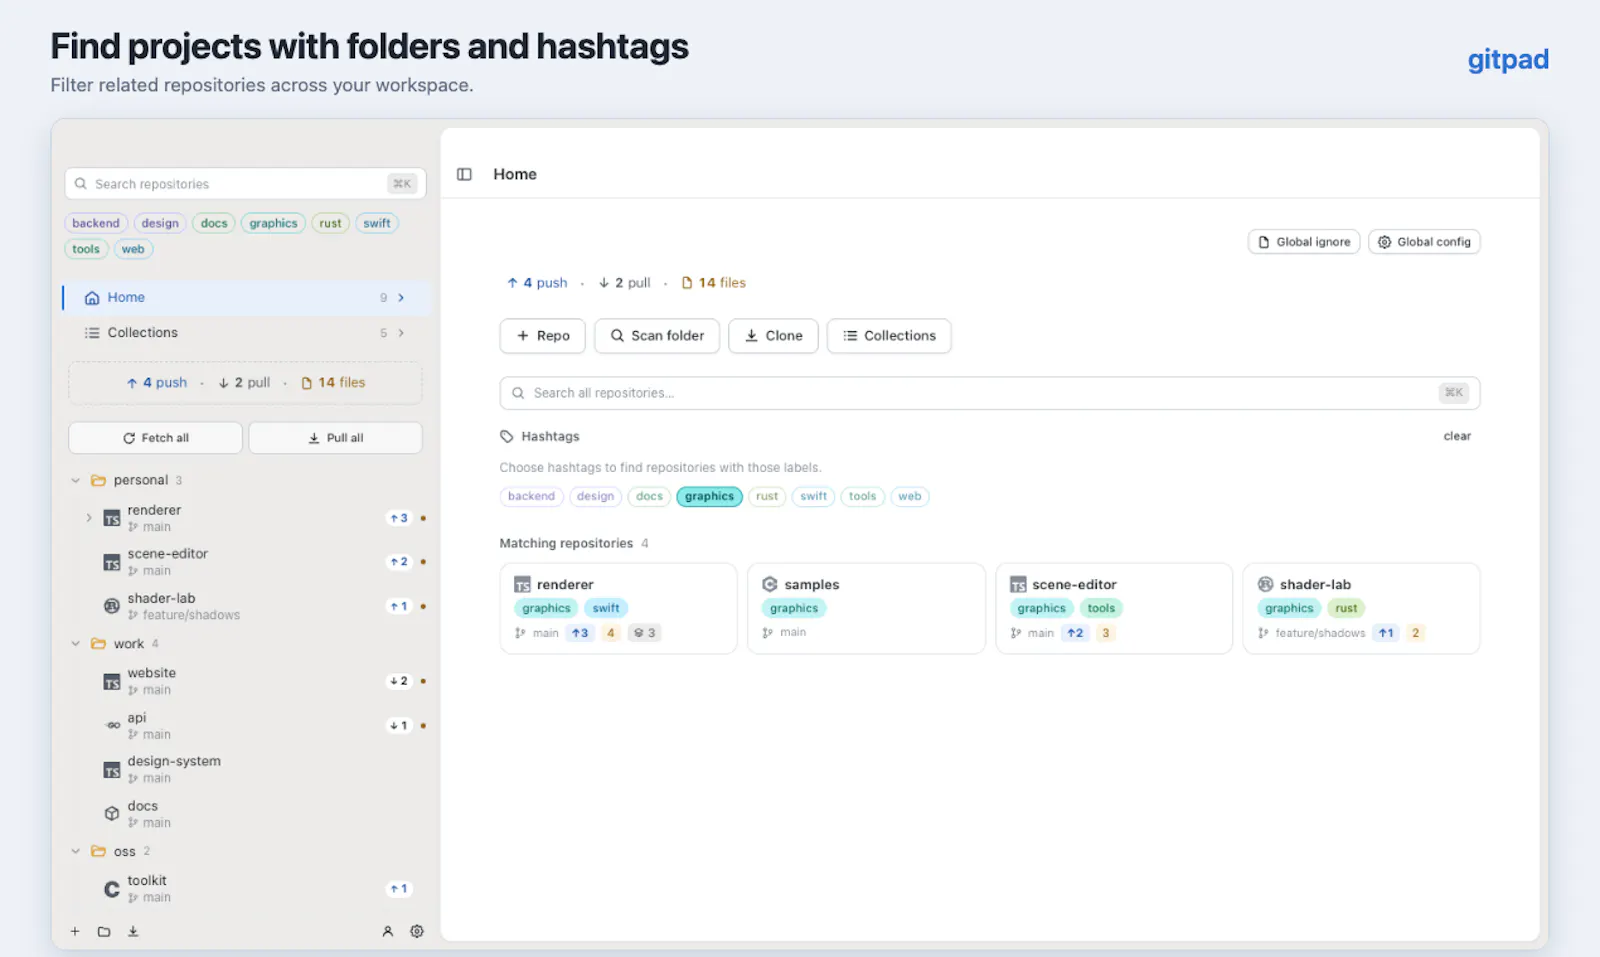
Task: Expand the renderer repo in sidebar
Action: (89, 518)
